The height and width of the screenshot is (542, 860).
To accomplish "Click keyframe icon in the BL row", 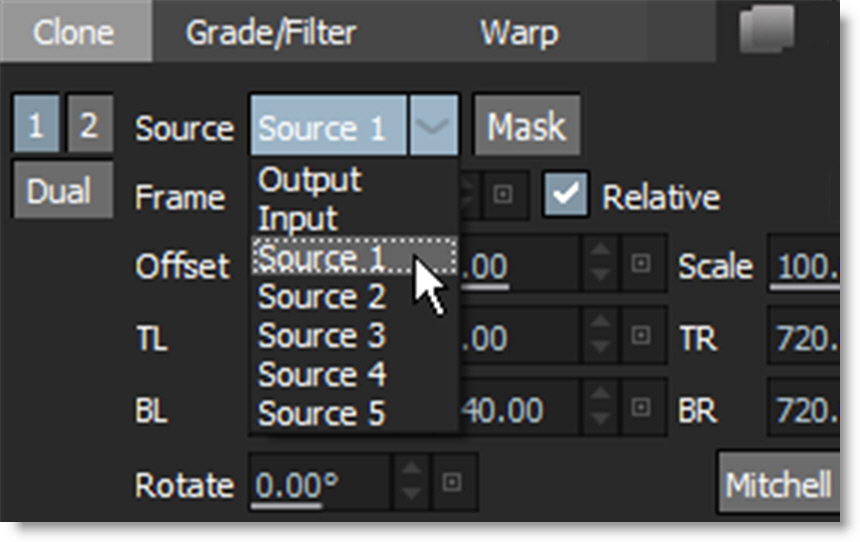I will (638, 409).
